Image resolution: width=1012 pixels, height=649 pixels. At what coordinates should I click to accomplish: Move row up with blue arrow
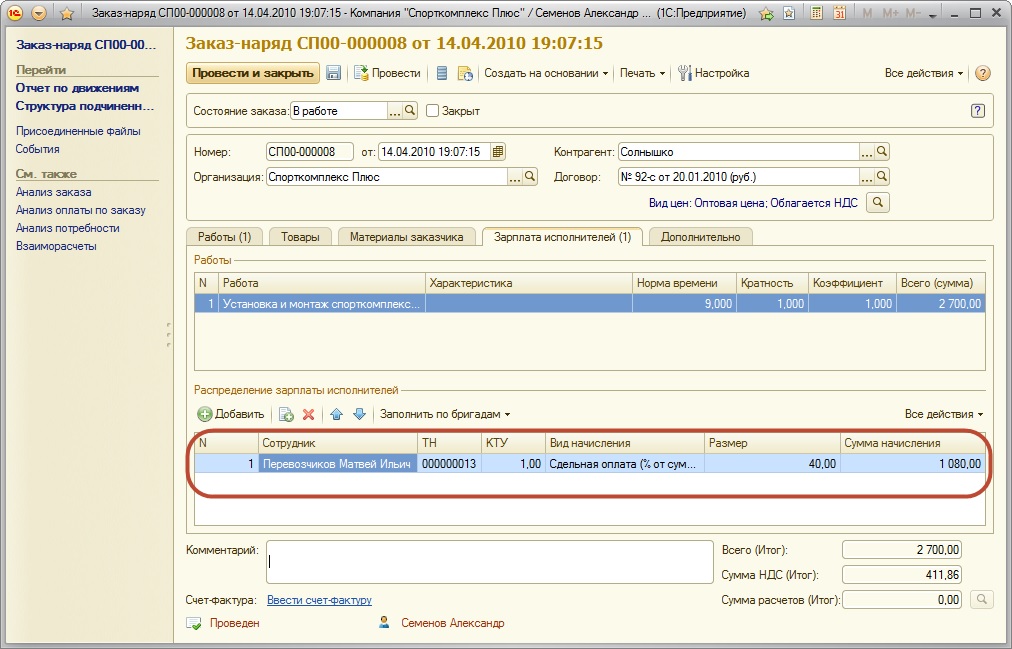pos(337,414)
